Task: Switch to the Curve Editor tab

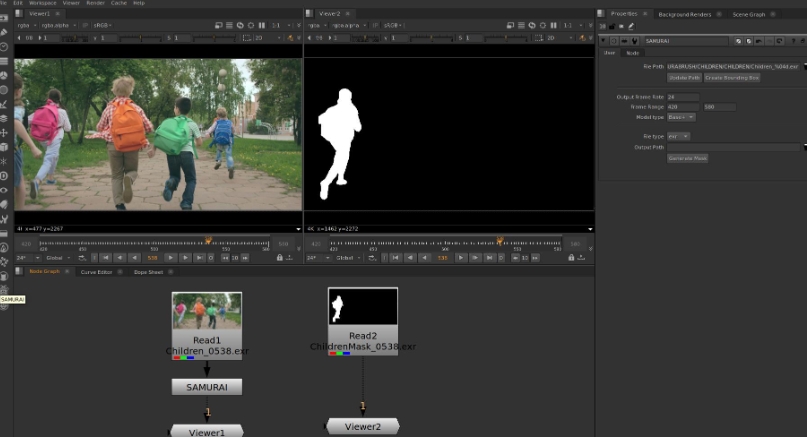Action: (96, 272)
